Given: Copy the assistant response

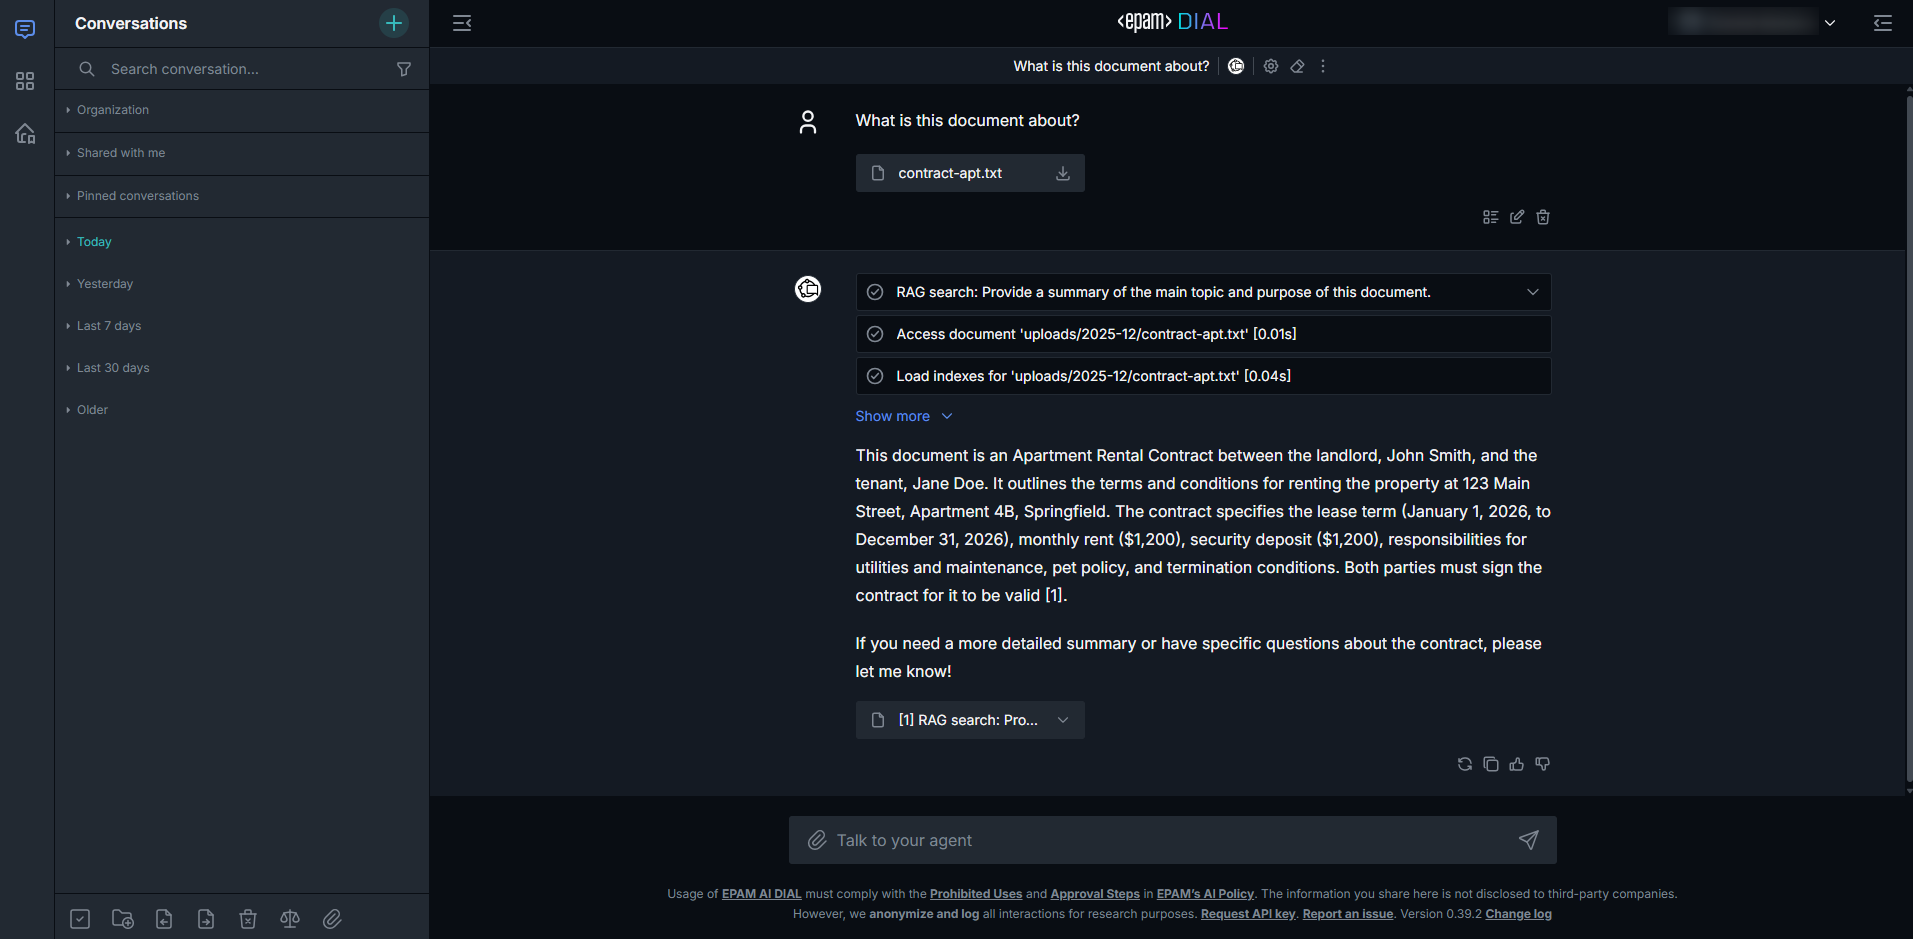Looking at the screenshot, I should click(1490, 764).
